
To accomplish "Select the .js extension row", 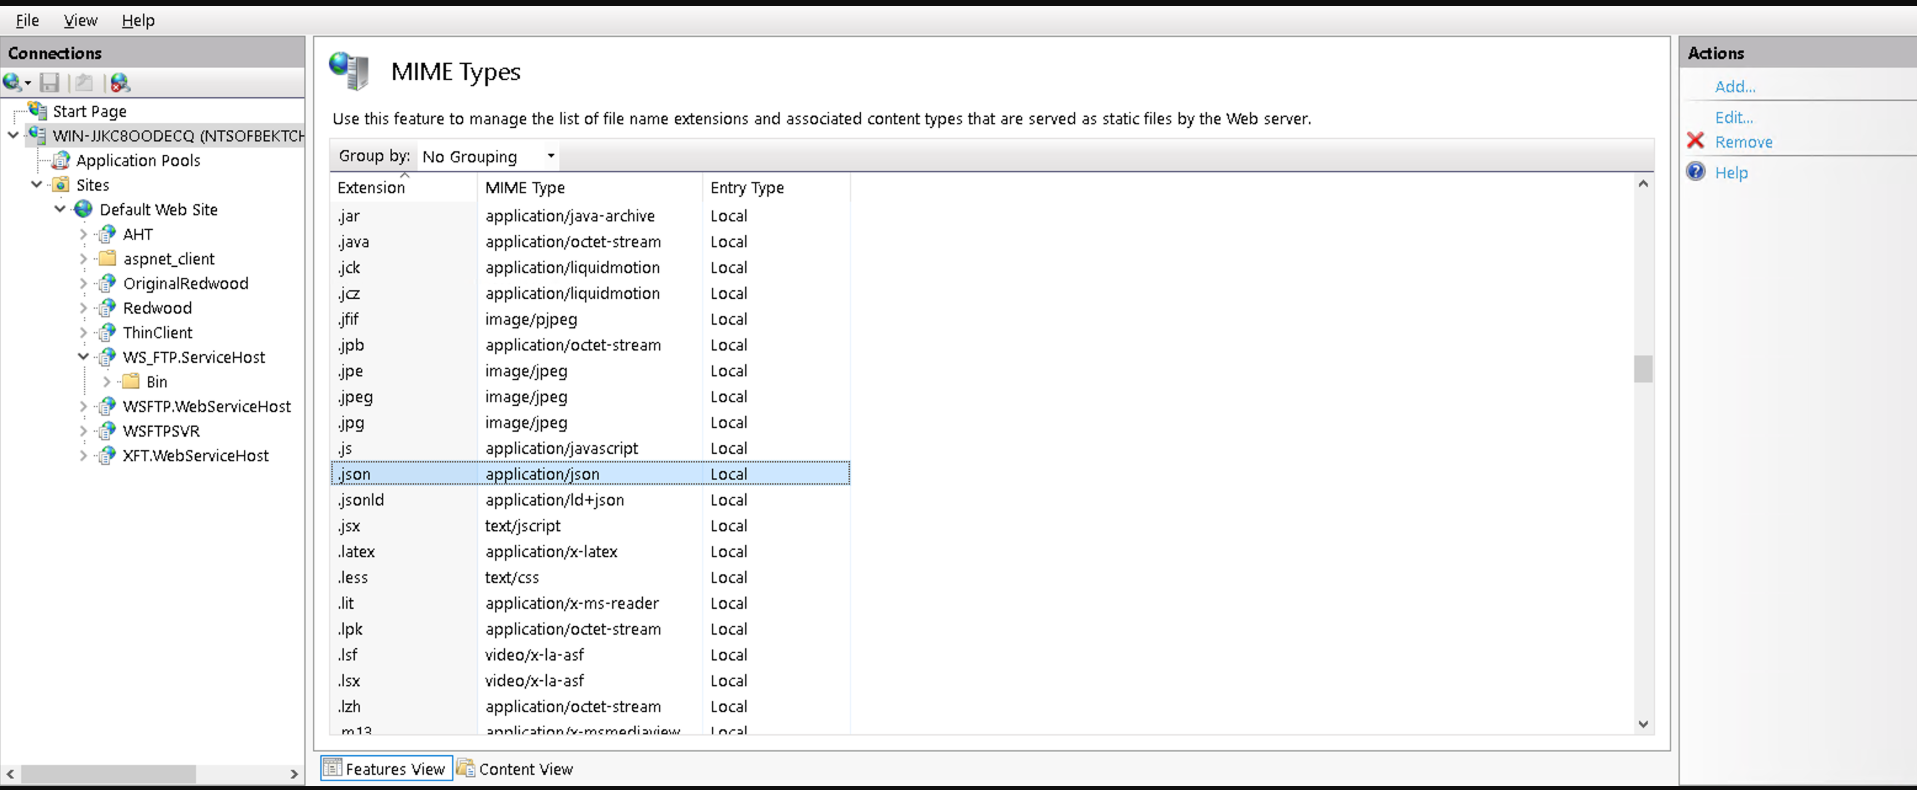I will click(x=590, y=448).
